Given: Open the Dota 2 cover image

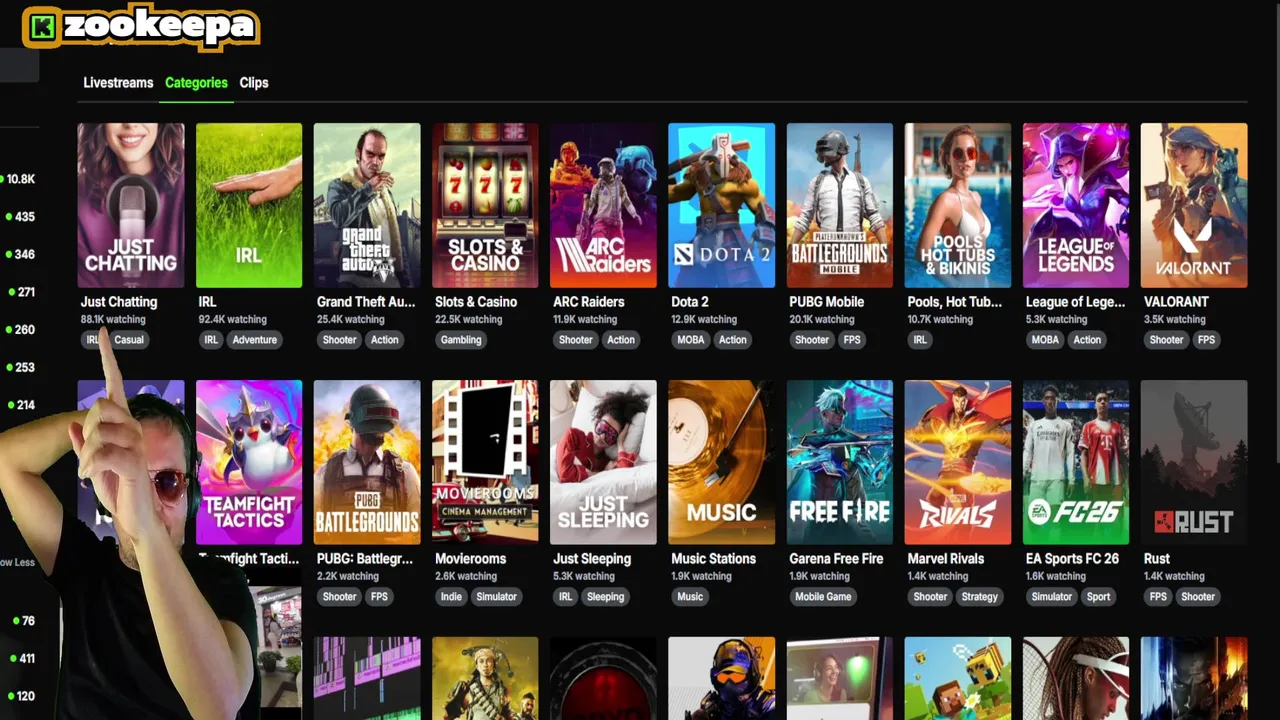Looking at the screenshot, I should [x=721, y=205].
